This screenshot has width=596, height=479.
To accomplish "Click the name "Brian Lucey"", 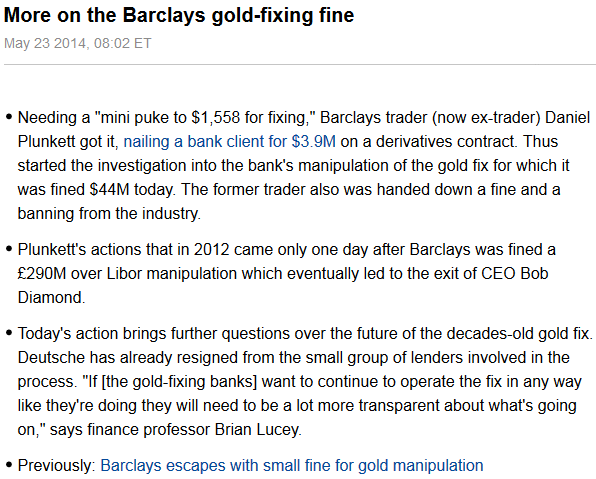I will point(258,429).
